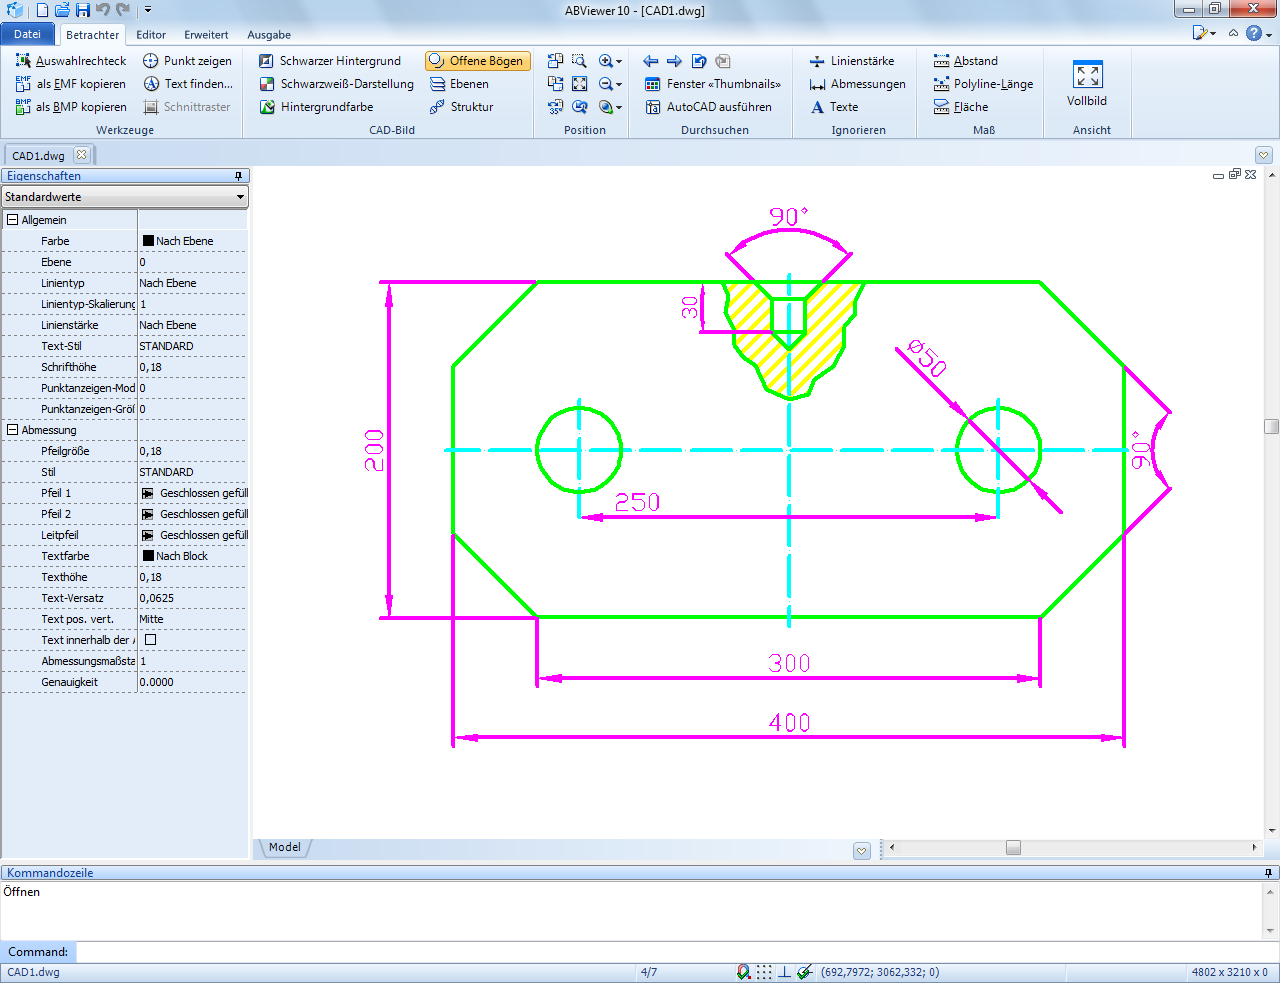
Task: Switch to the Editor ribbon tab
Action: pyautogui.click(x=151, y=35)
